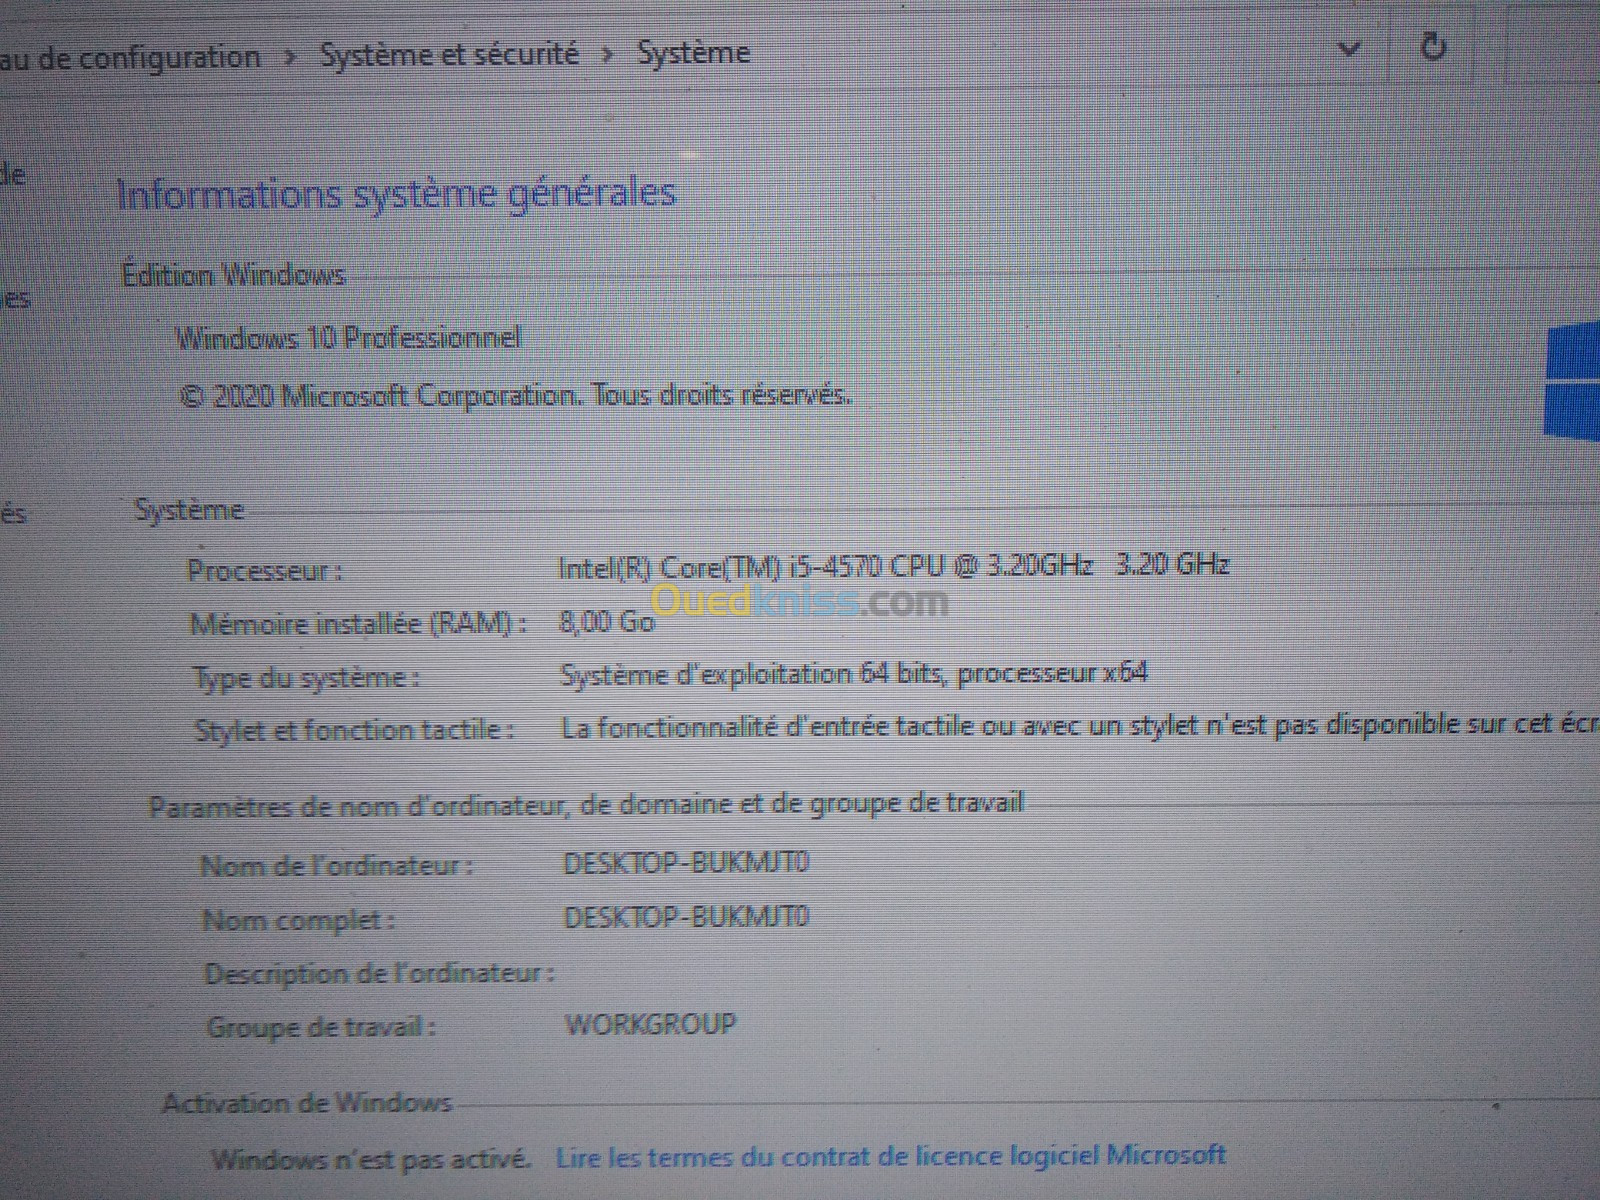Click the Stylet et fonction tactile label
The width and height of the screenshot is (1600, 1200).
[x=355, y=730]
